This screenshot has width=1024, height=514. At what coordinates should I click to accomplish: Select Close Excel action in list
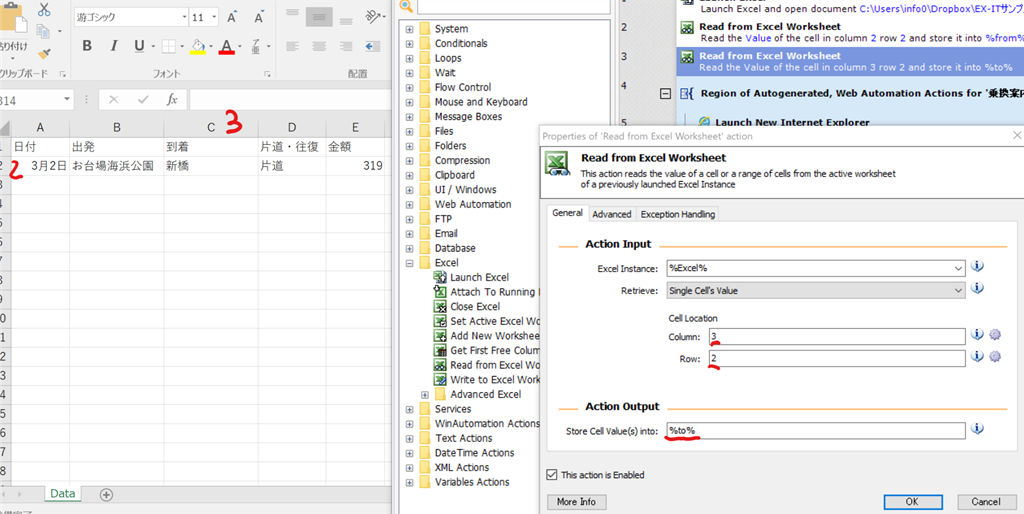tap(474, 307)
